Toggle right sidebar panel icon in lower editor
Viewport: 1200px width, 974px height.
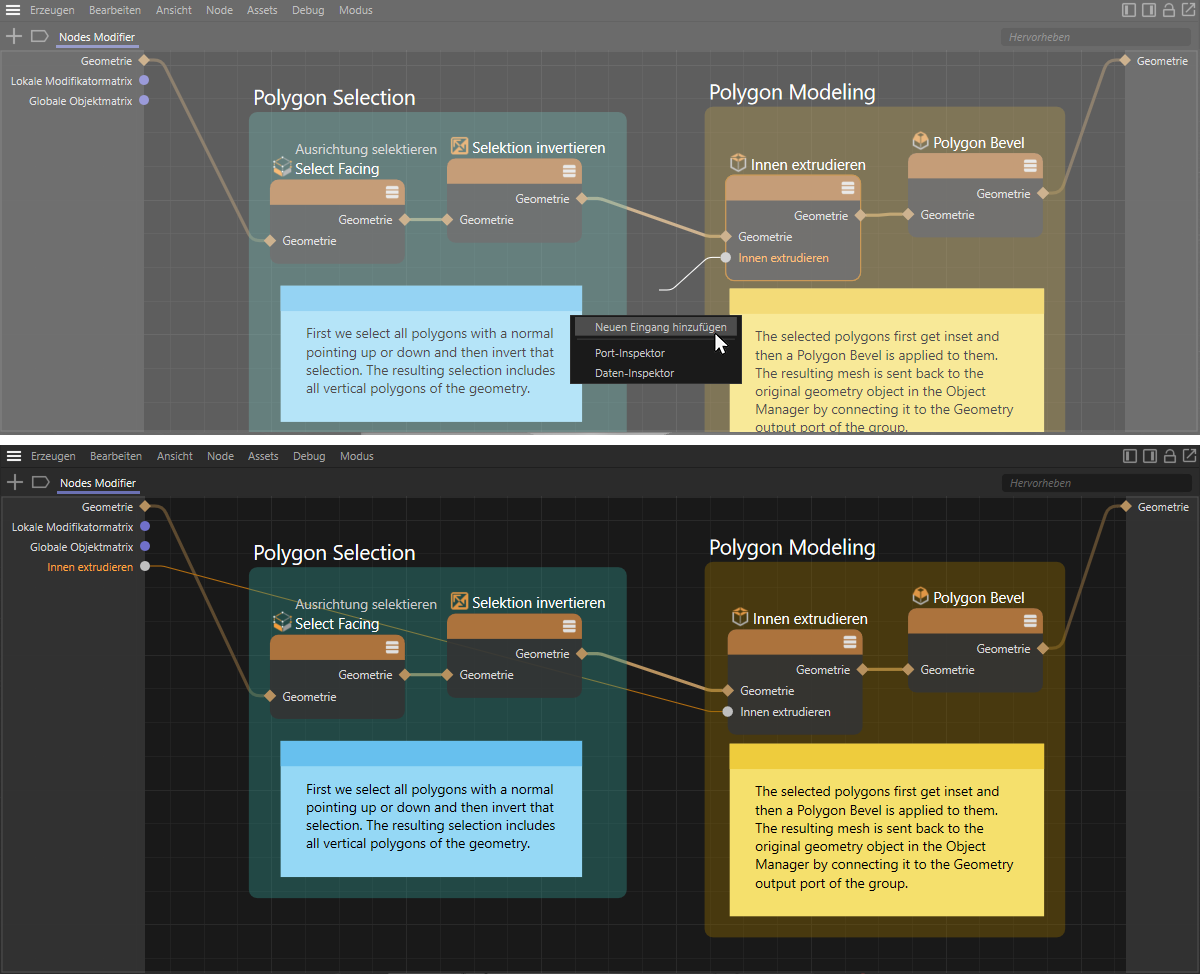pyautogui.click(x=1149, y=456)
